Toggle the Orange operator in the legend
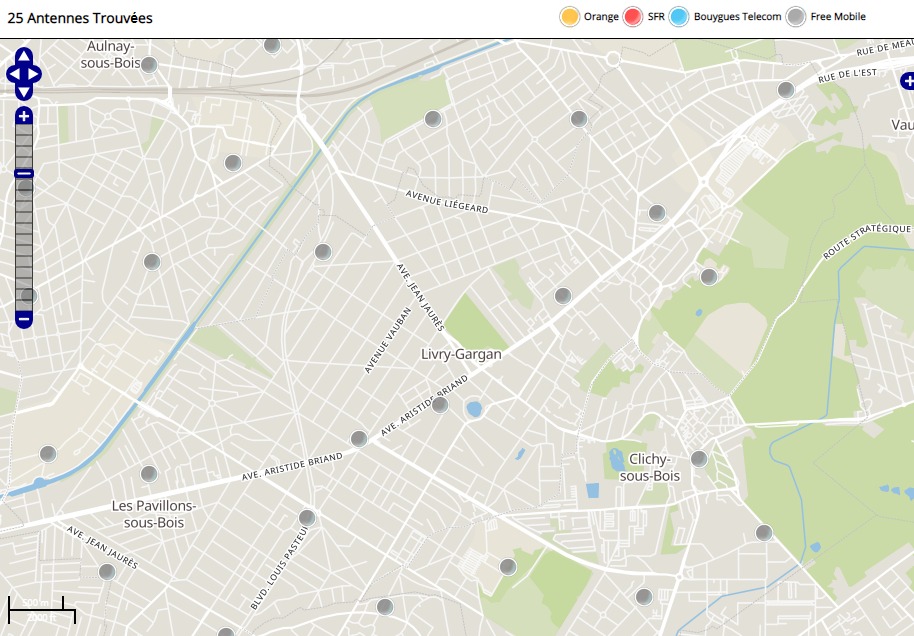The width and height of the screenshot is (914, 636). [x=570, y=17]
